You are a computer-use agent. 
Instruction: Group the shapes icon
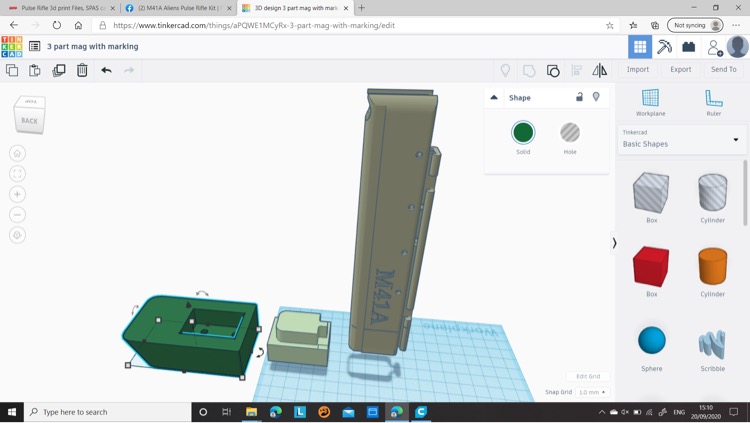tap(529, 71)
